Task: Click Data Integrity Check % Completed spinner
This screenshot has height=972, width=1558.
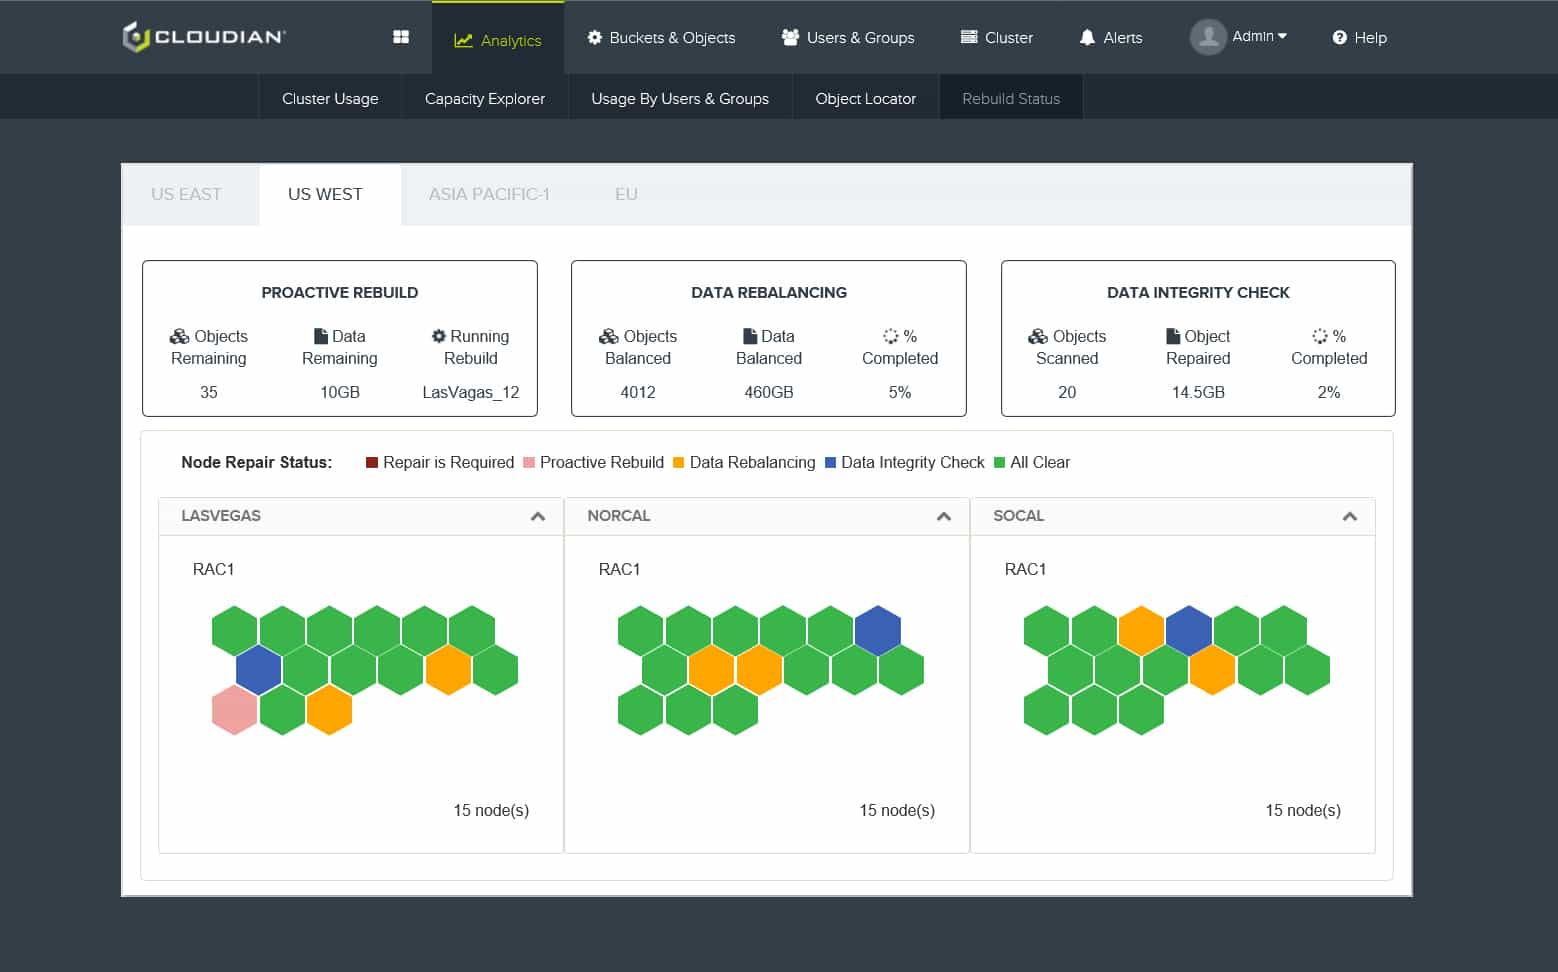Action: (1320, 336)
